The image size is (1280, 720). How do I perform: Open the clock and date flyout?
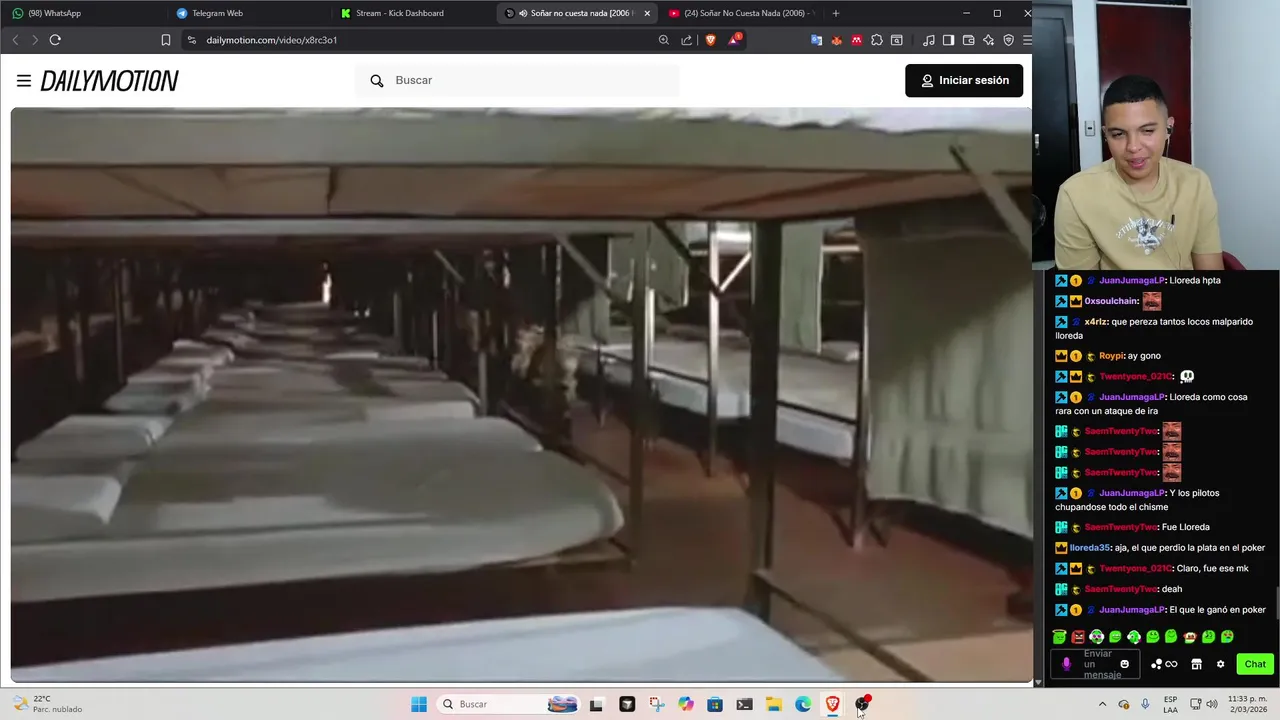pyautogui.click(x=1248, y=704)
